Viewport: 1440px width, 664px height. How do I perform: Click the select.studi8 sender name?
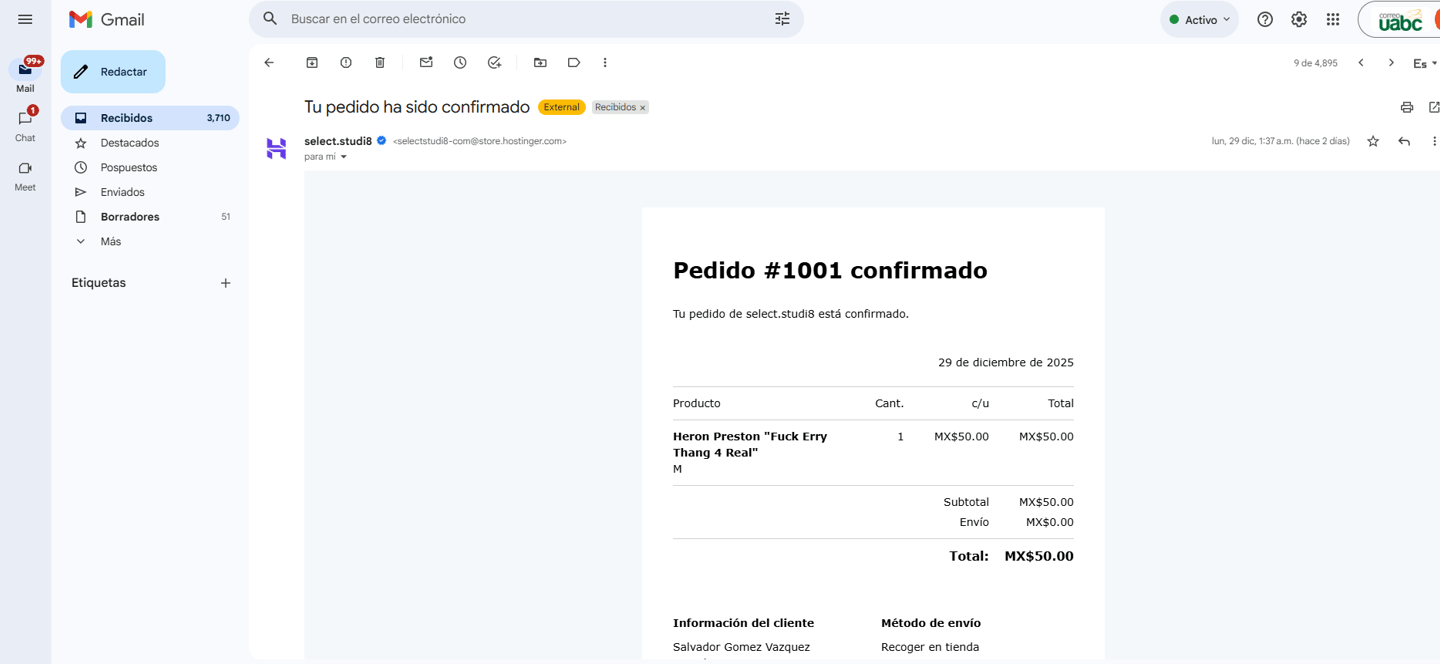pyautogui.click(x=338, y=141)
